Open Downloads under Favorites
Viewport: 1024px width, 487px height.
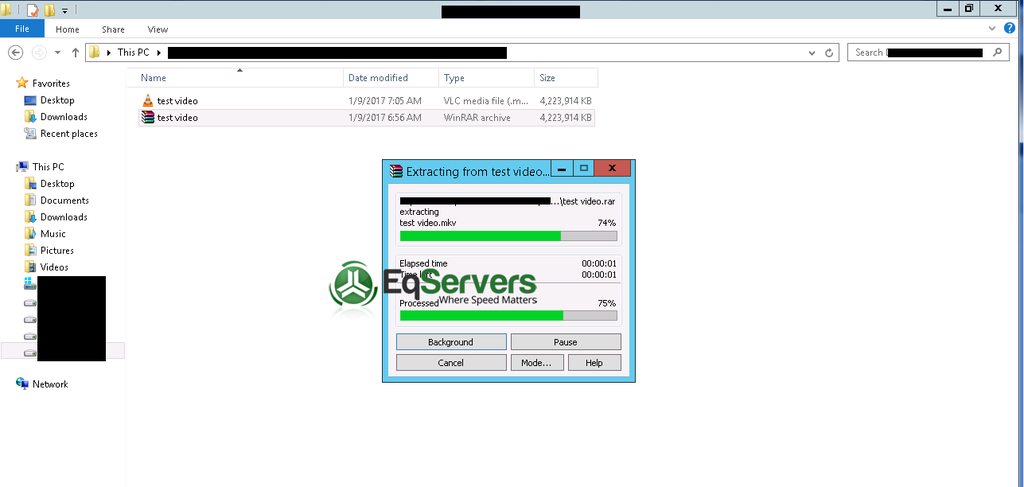pos(63,117)
